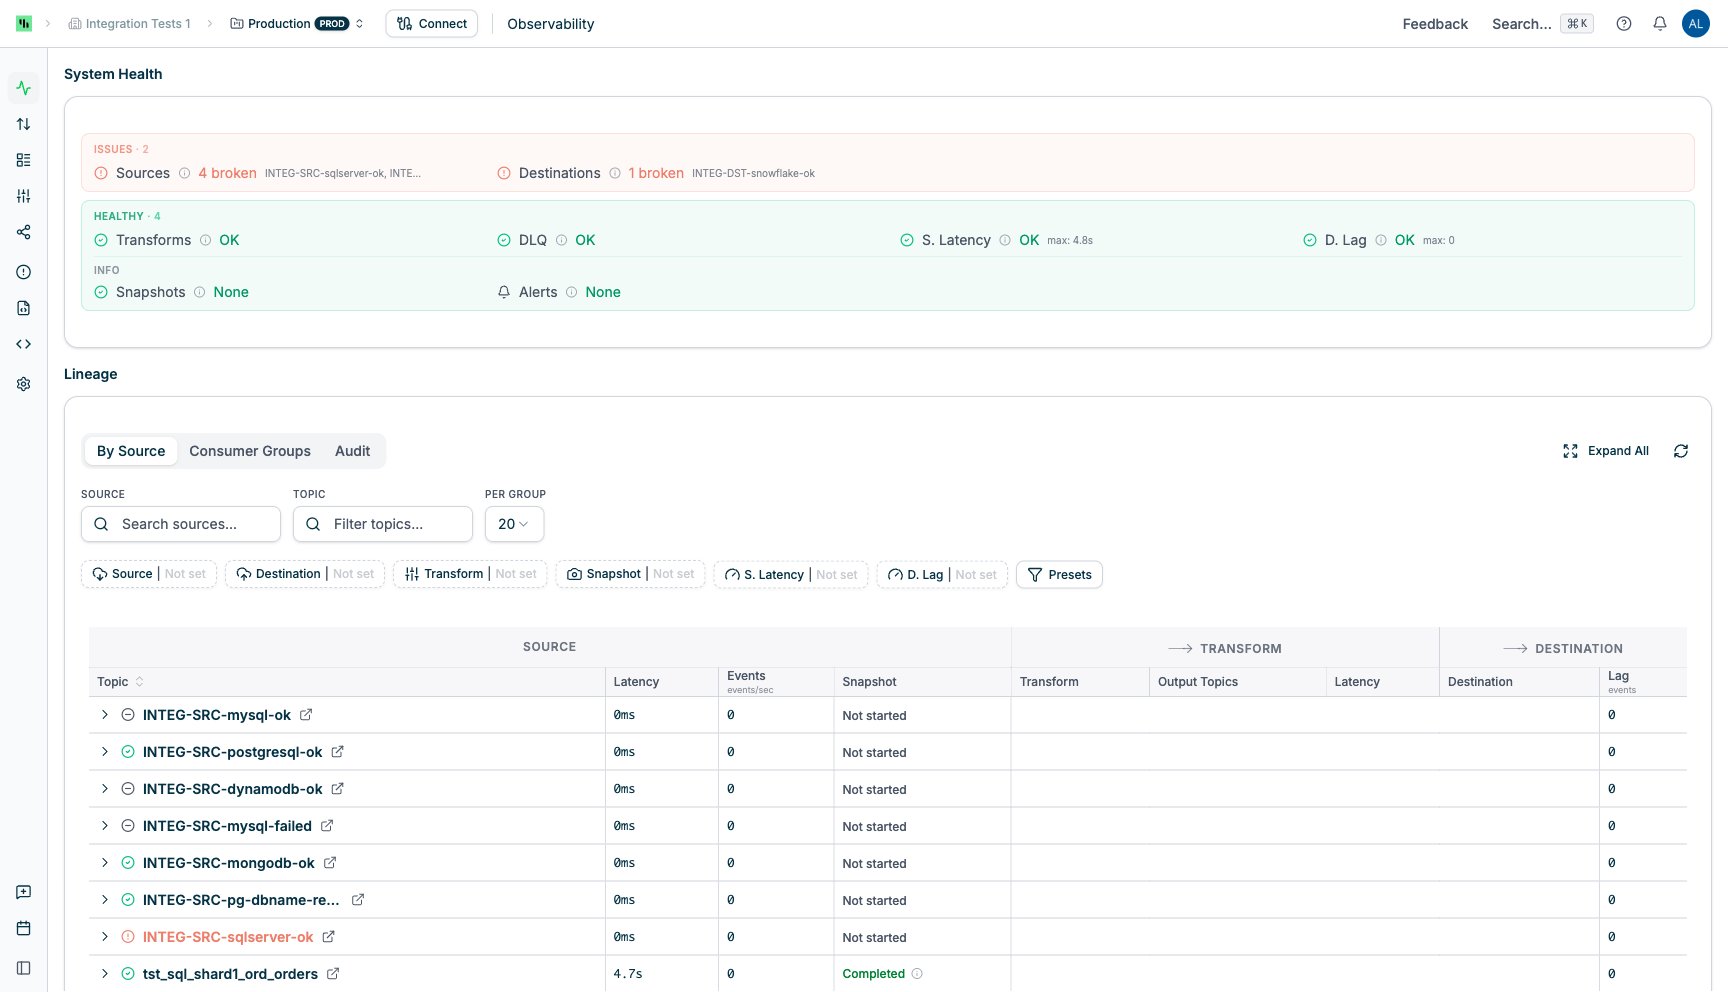Open the code brackets sidebar icon

pyautogui.click(x=24, y=344)
